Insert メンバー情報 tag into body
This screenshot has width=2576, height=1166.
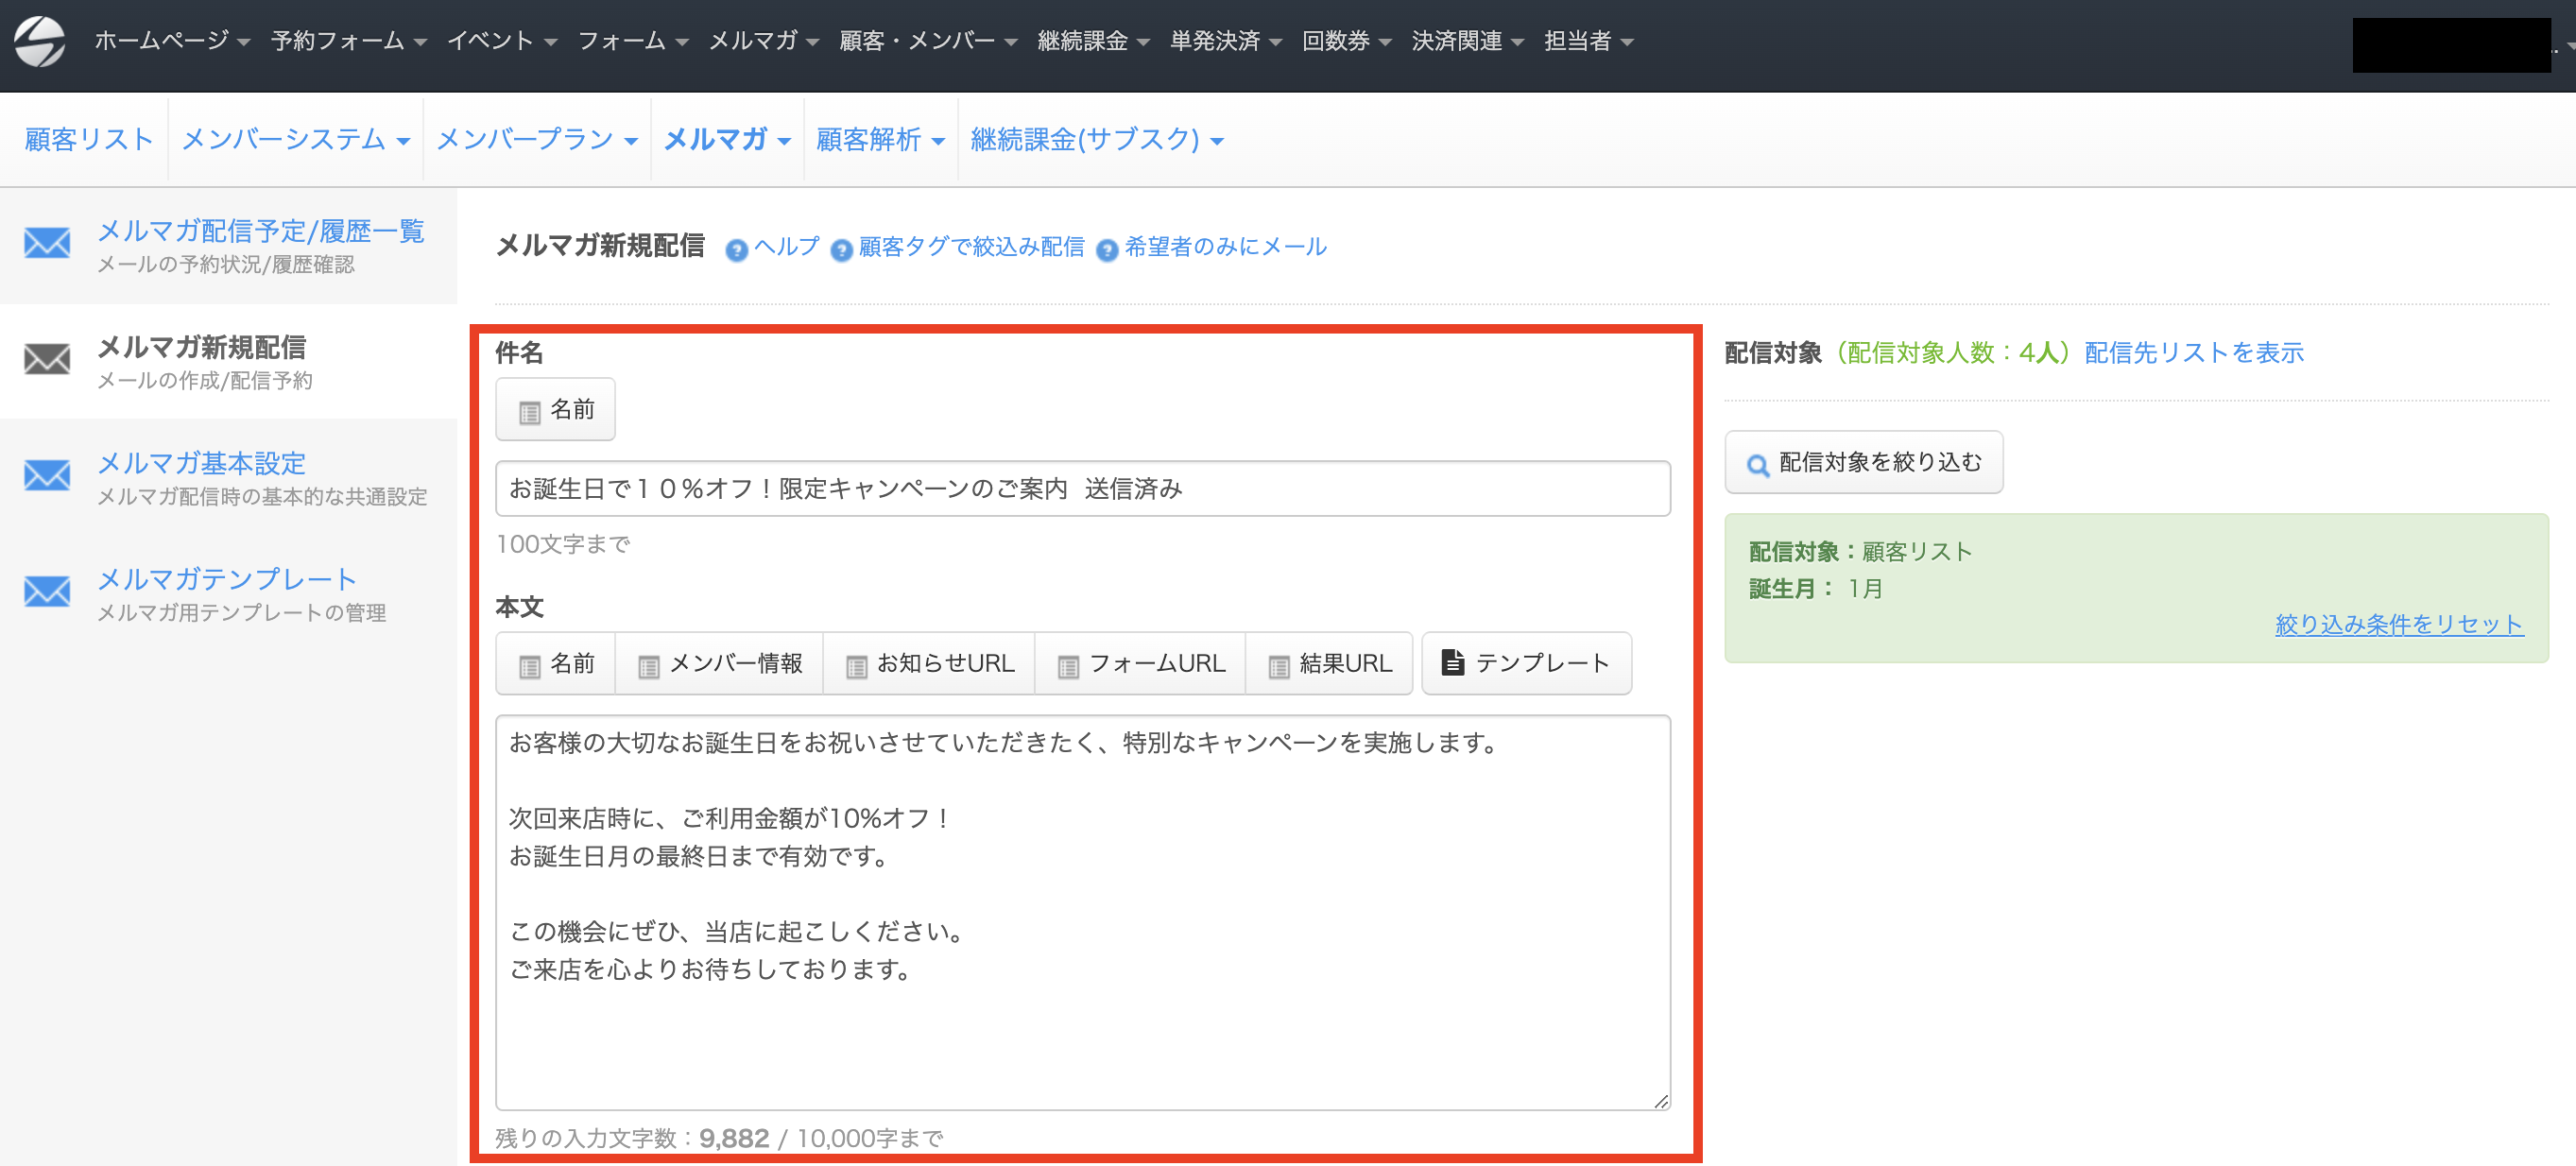tap(720, 663)
